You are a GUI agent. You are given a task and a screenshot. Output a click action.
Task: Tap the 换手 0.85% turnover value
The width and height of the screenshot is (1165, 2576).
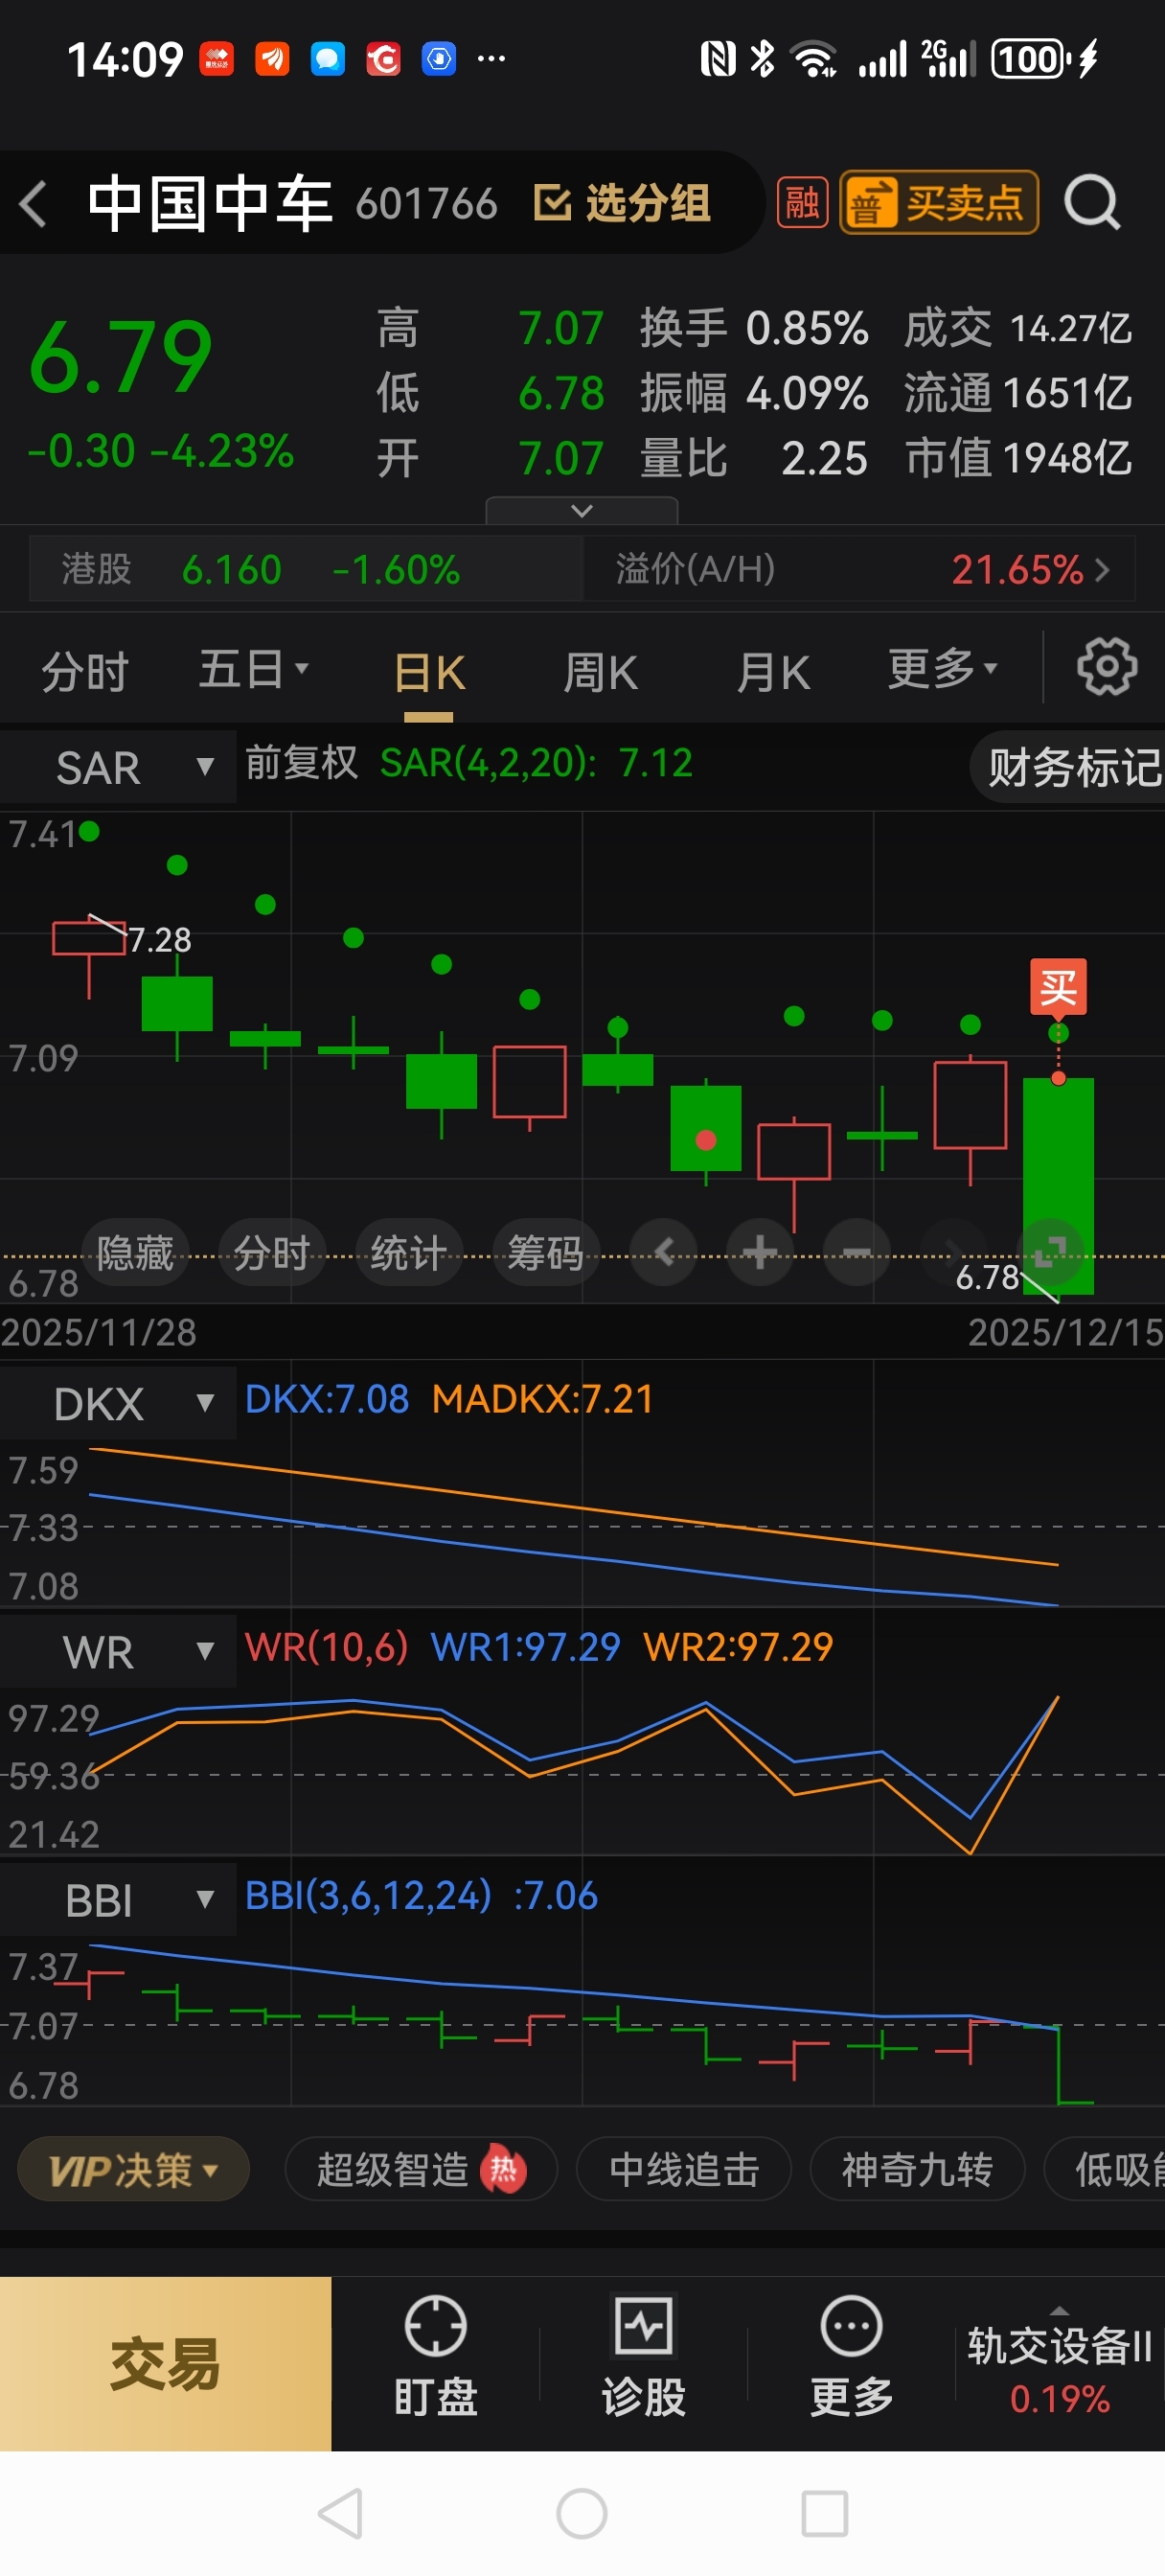pyautogui.click(x=754, y=328)
